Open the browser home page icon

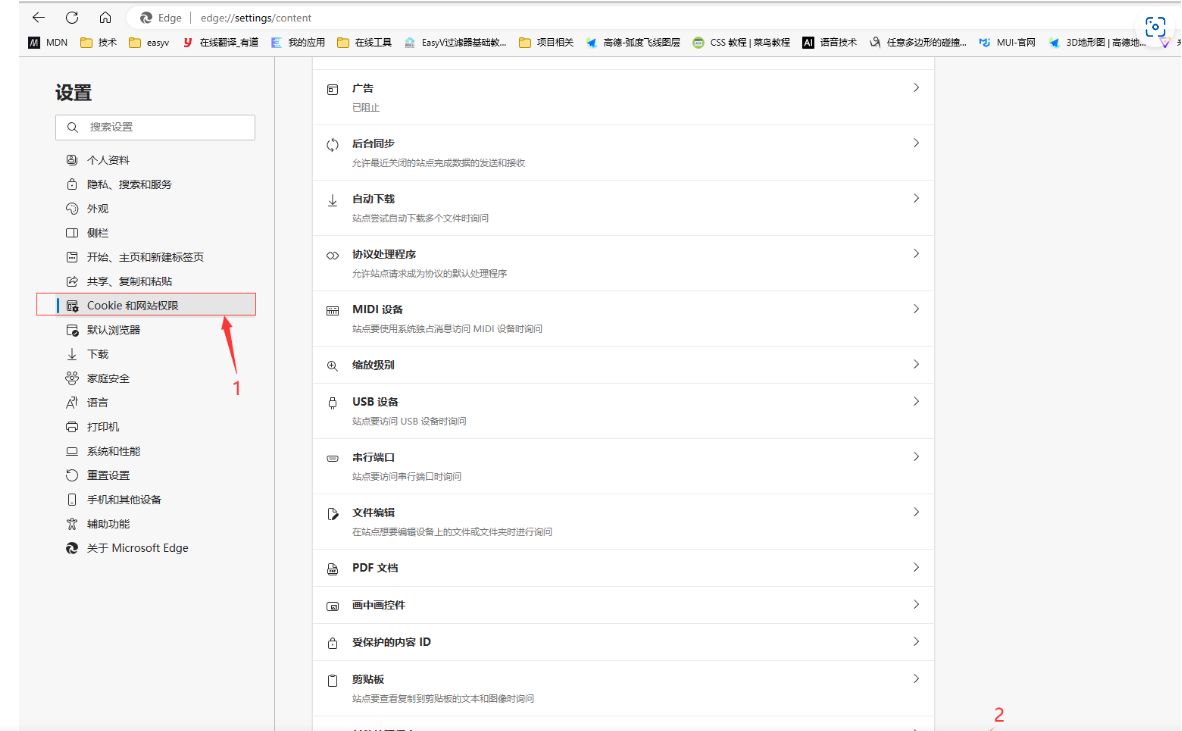click(x=106, y=17)
